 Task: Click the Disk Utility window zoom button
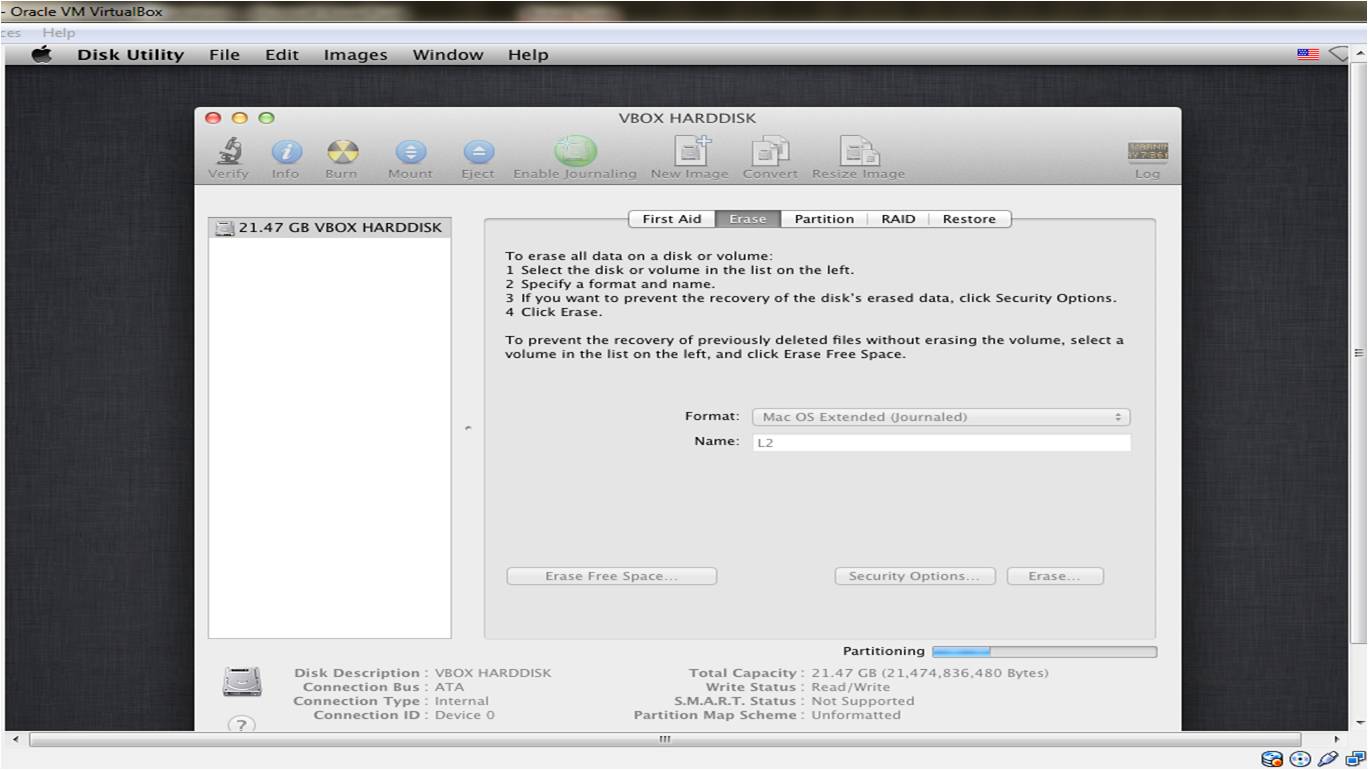click(x=266, y=118)
